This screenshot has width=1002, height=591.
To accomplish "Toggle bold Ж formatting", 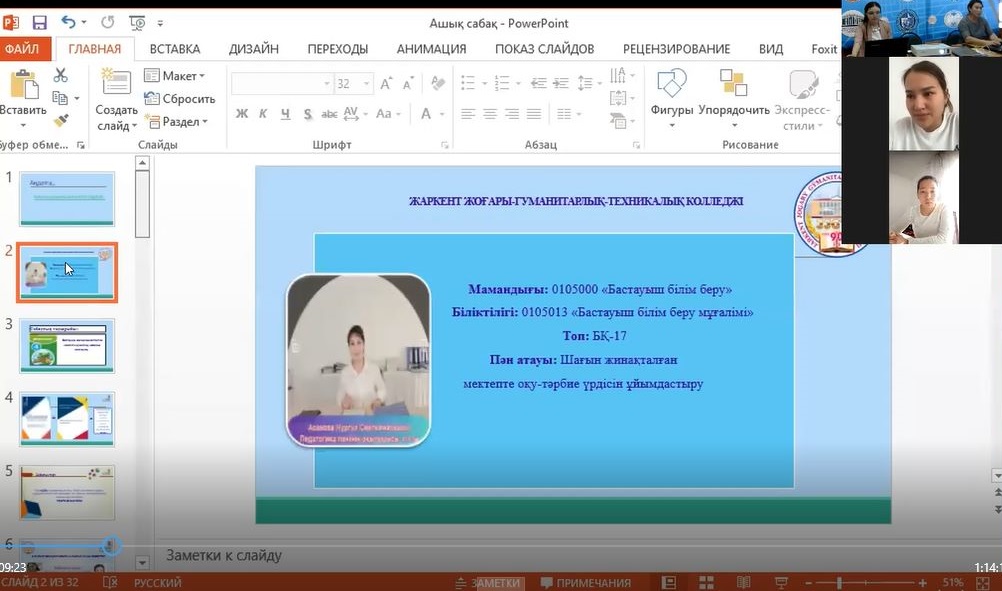I will pos(242,114).
